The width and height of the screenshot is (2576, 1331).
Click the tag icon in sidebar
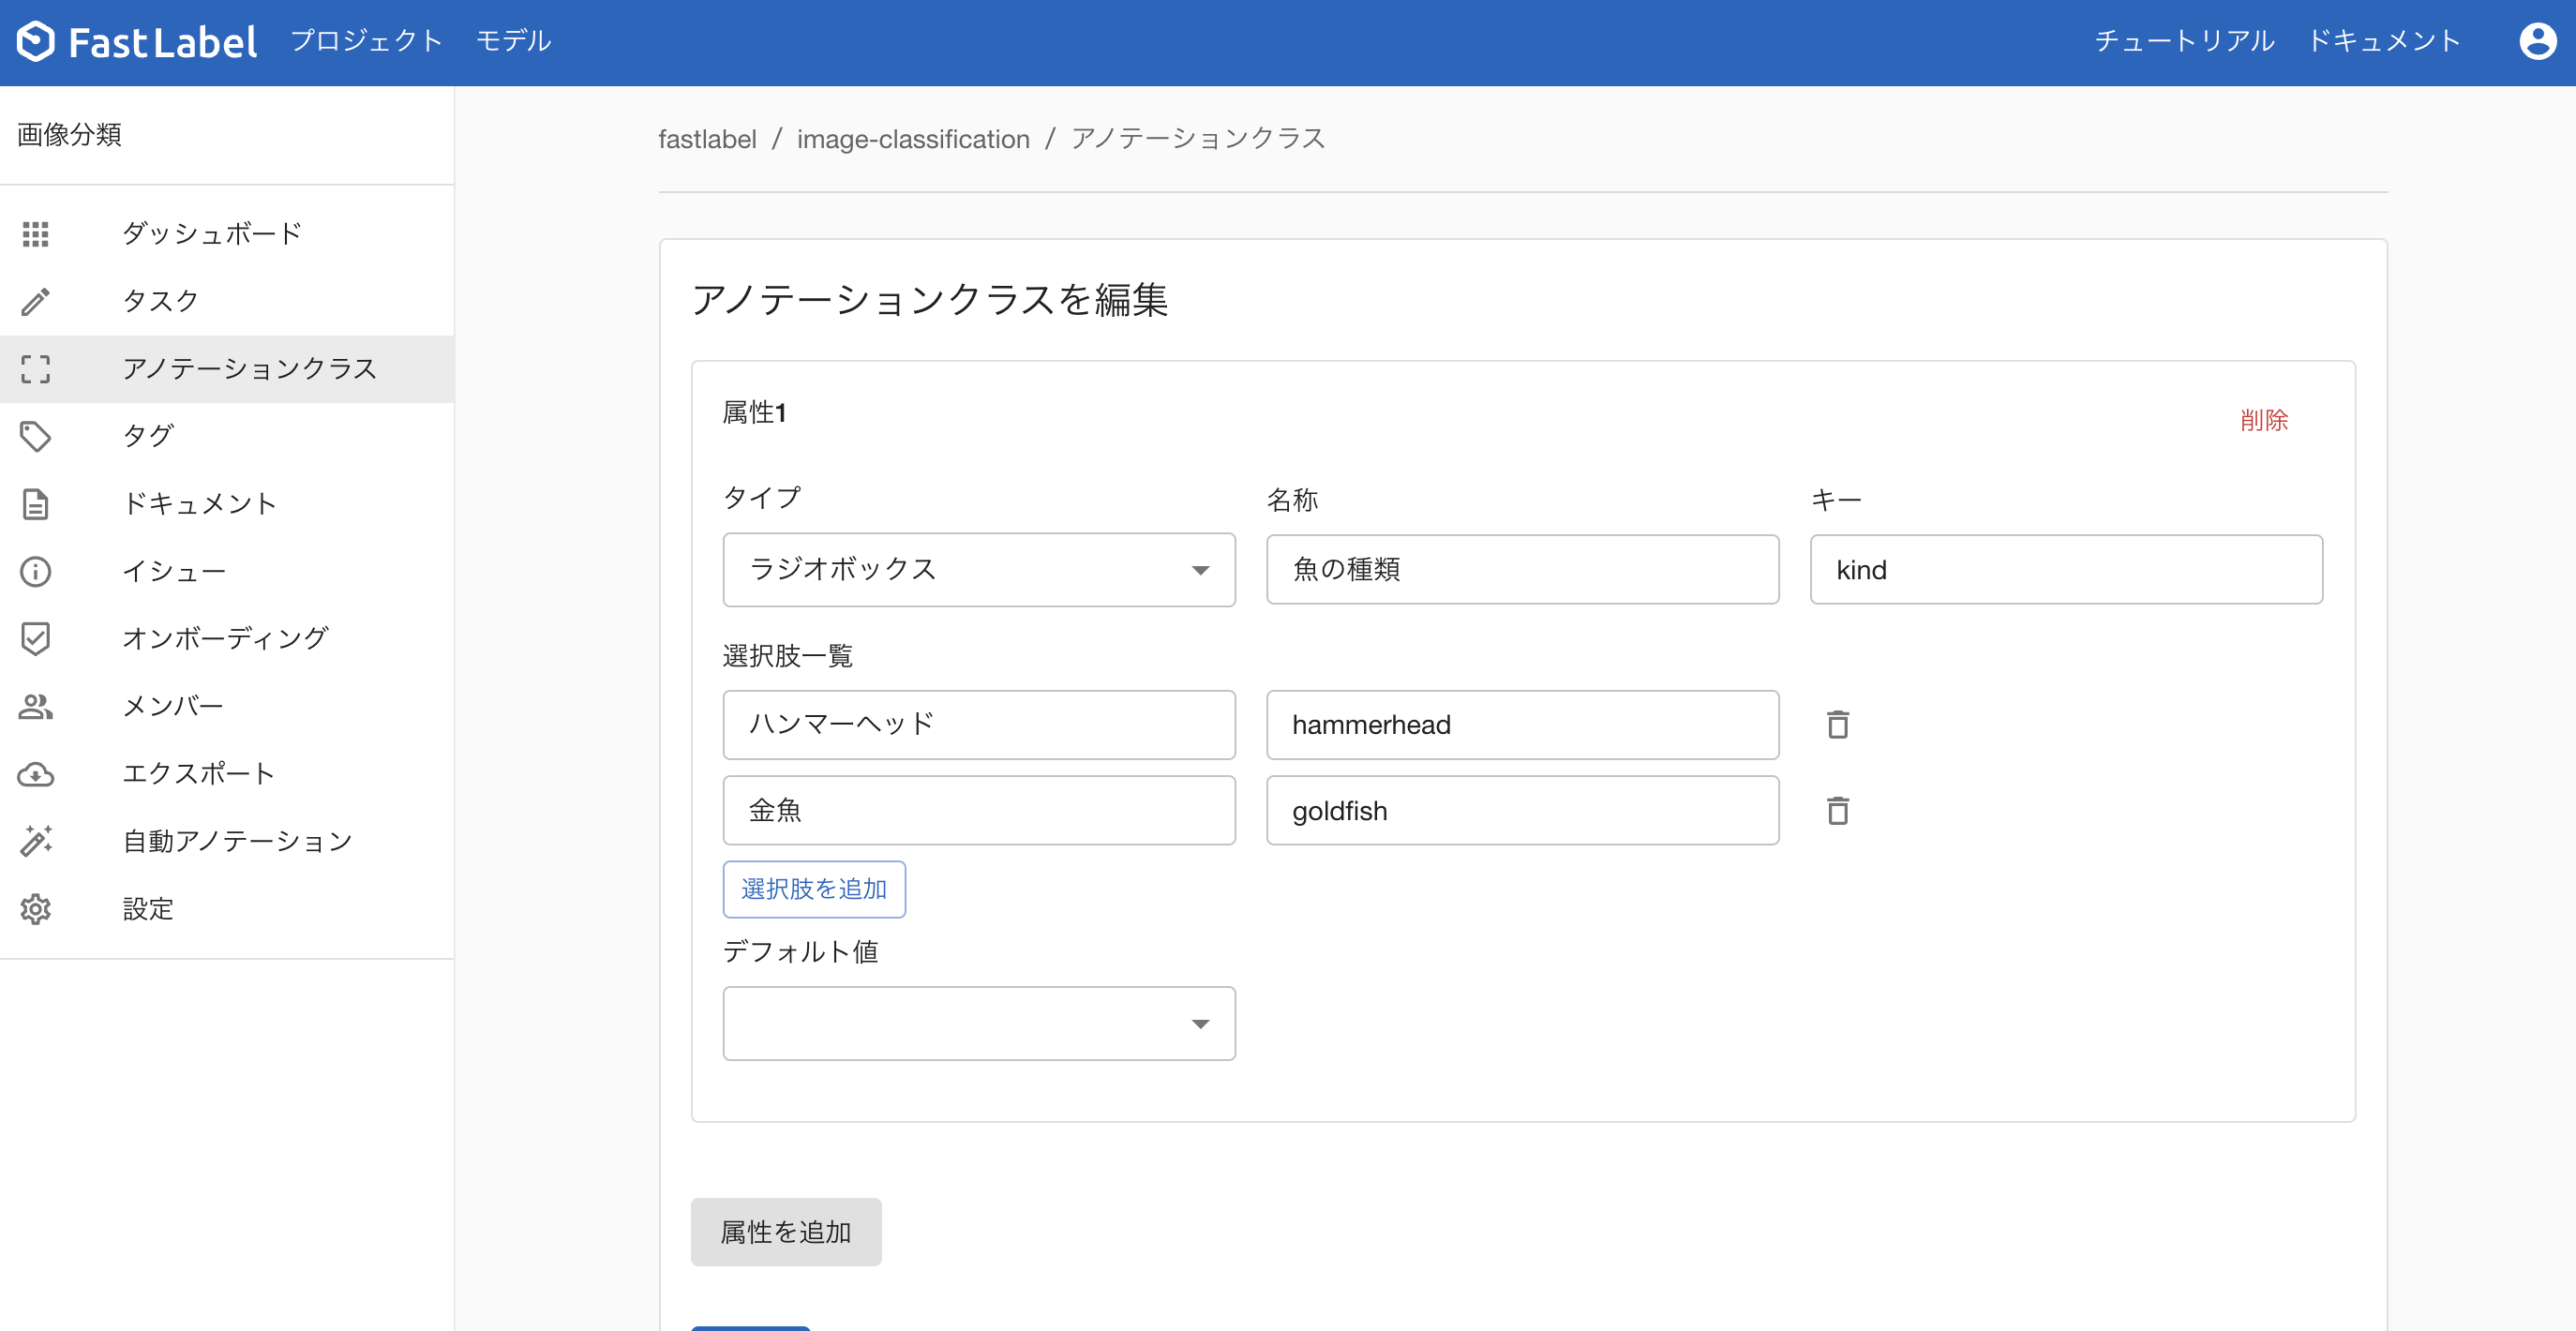tap(35, 436)
